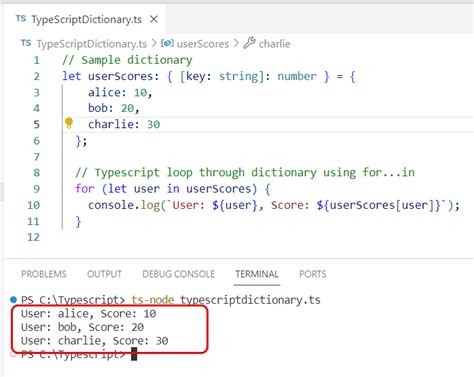Click line number 1 in the gutter

click(x=36, y=60)
